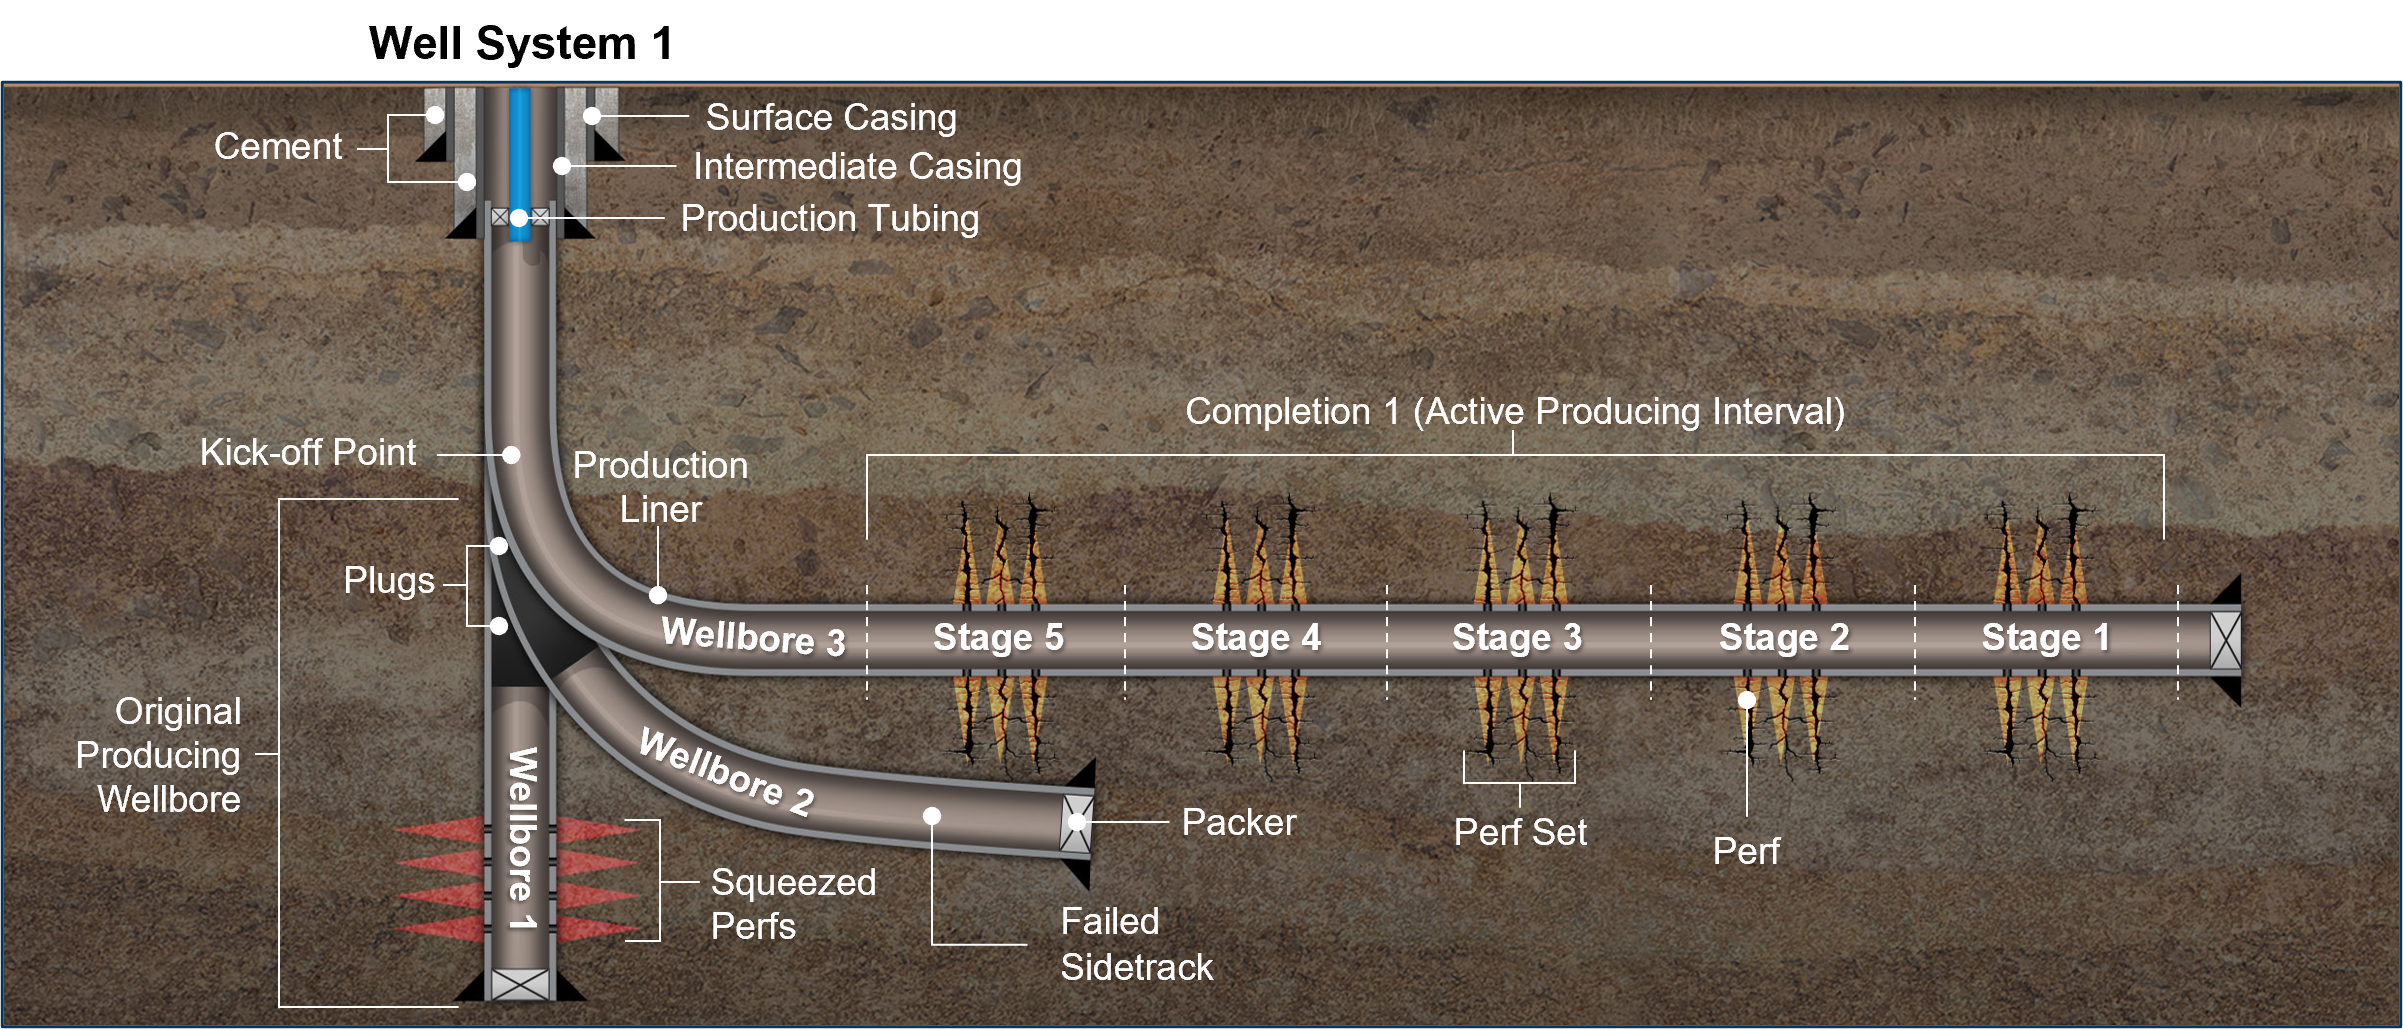The image size is (2403, 1029).
Task: Click the 'Surface Casing' label
Action: [x=831, y=117]
